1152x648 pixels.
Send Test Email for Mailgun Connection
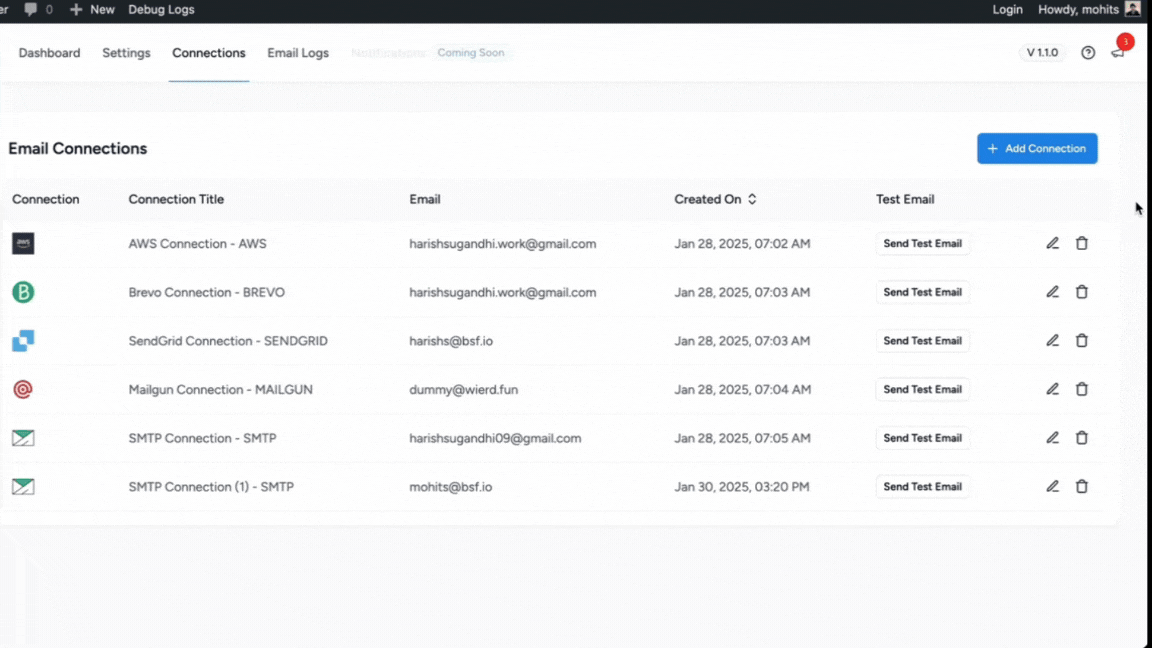(922, 389)
